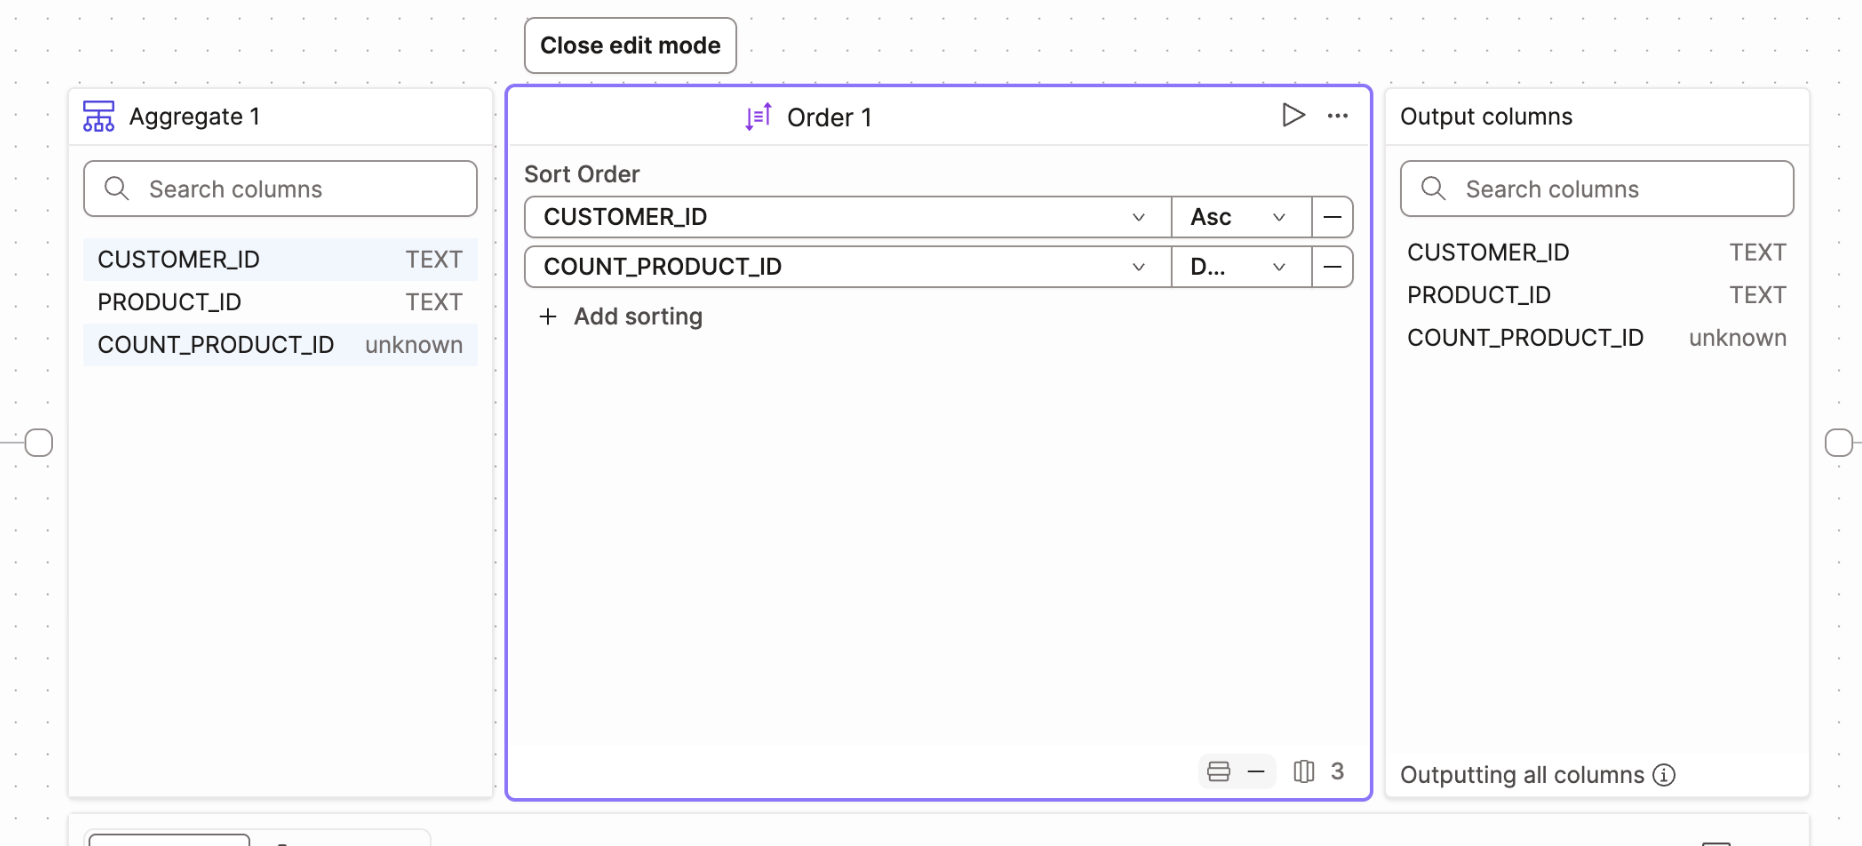Click the rows icon in footer
1862x846 pixels.
click(x=1218, y=771)
